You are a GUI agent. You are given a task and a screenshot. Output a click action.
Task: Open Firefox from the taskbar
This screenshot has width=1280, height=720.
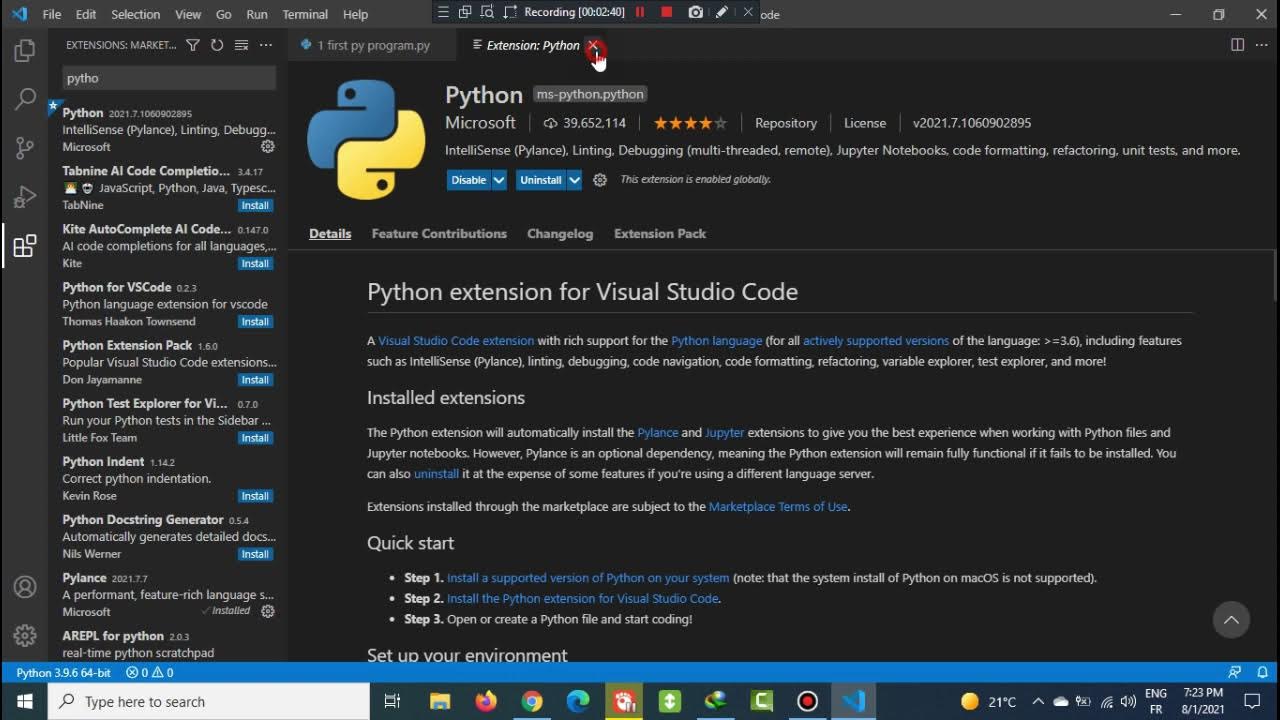[x=486, y=701]
